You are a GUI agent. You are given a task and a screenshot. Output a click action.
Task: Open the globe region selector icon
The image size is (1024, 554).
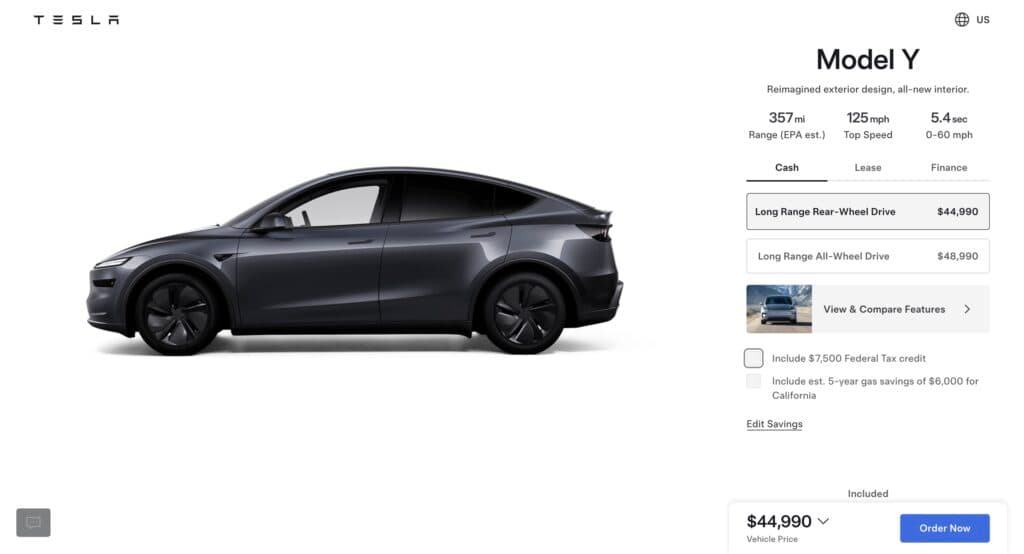tap(961, 20)
